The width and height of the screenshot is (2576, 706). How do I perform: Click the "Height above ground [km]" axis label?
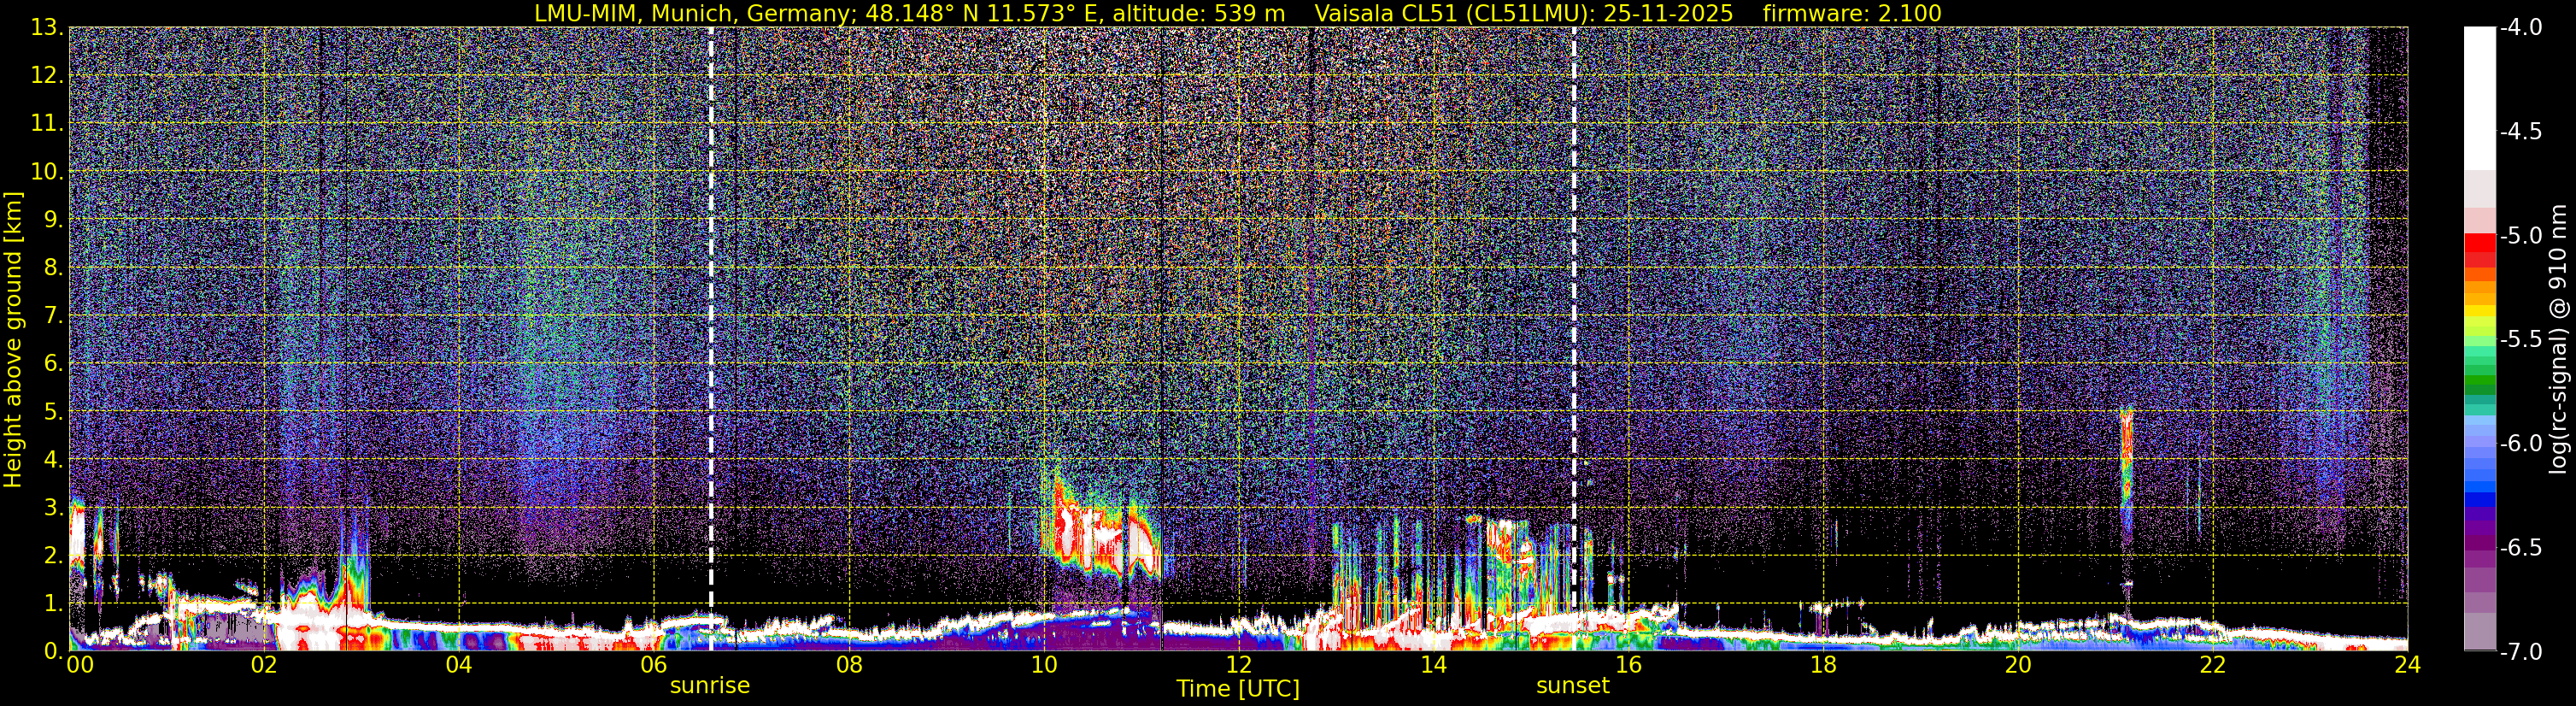coord(13,340)
